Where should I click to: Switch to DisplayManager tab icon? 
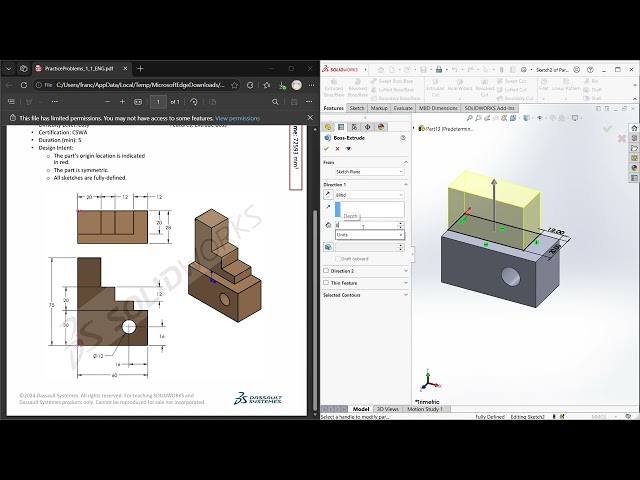[x=381, y=127]
